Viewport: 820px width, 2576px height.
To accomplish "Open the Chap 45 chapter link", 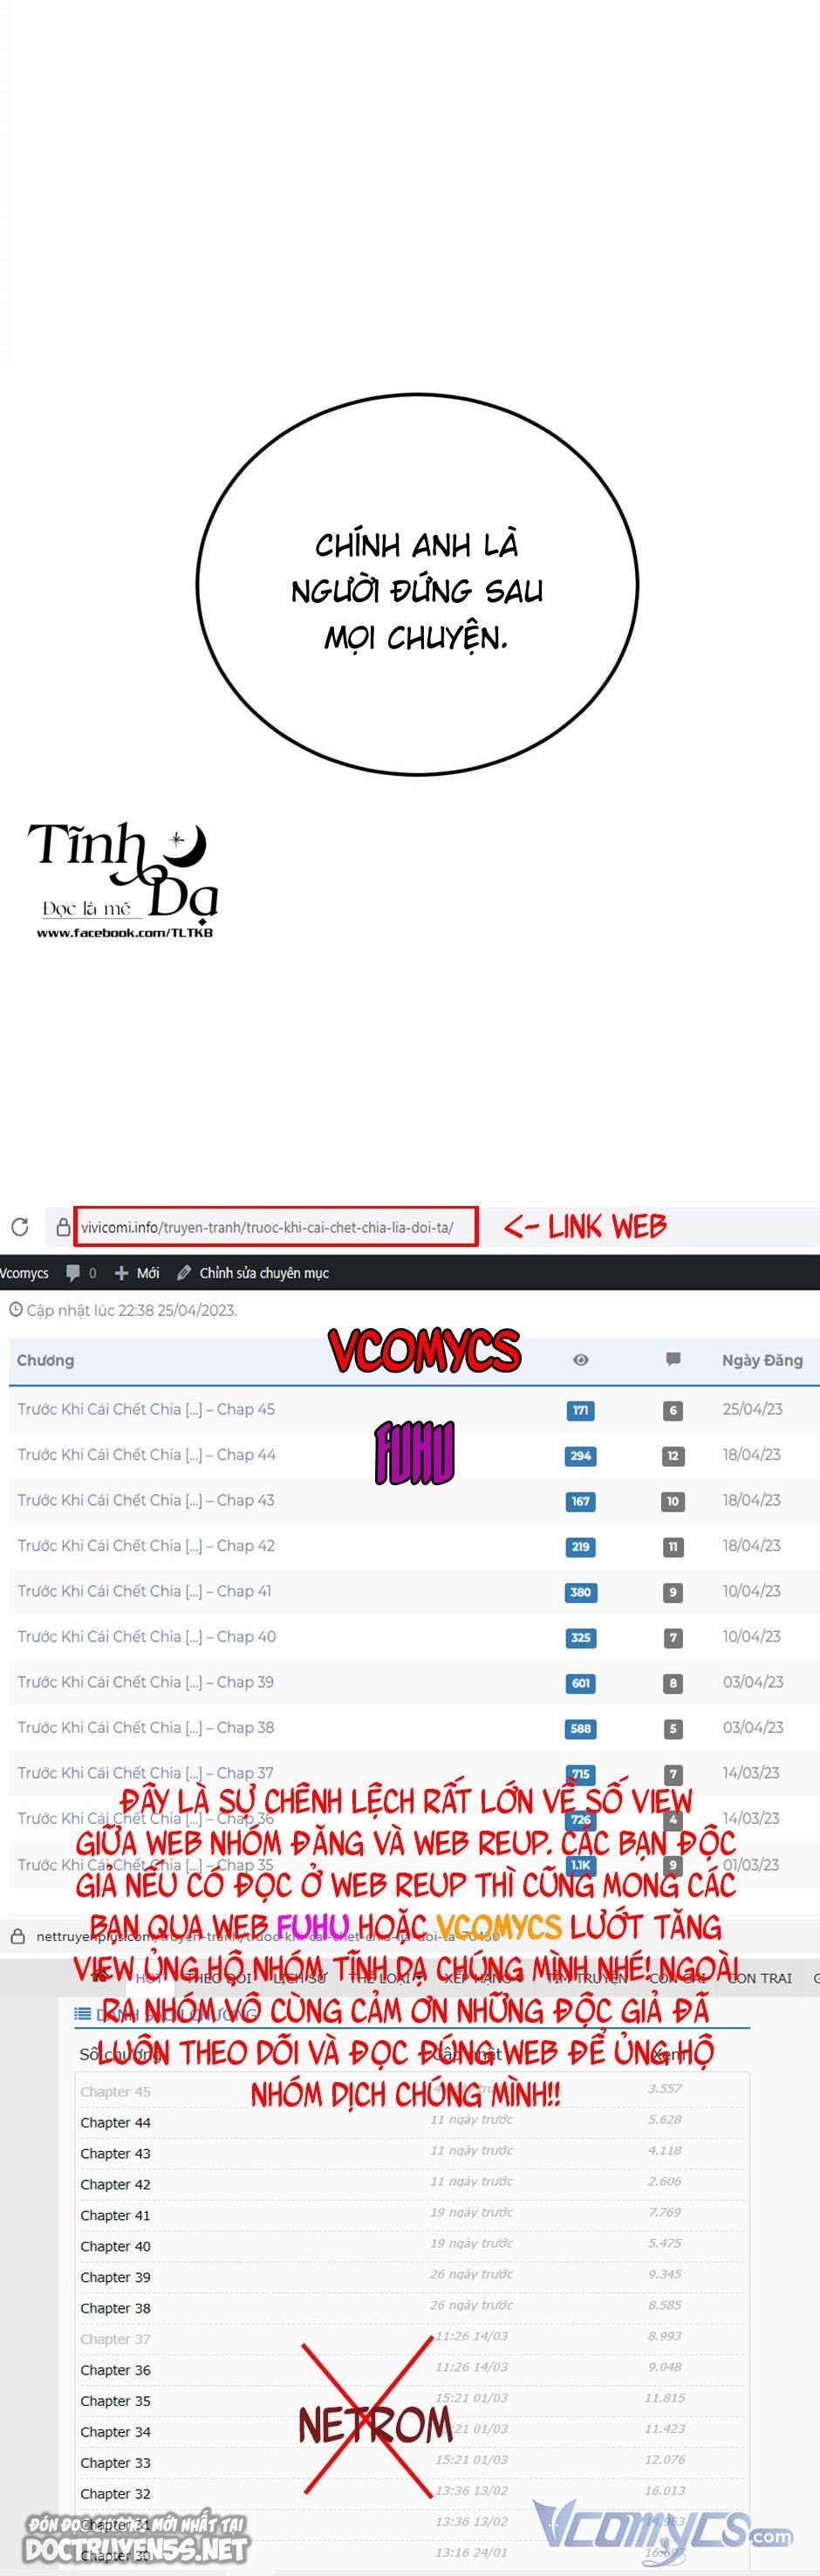I will (146, 1409).
